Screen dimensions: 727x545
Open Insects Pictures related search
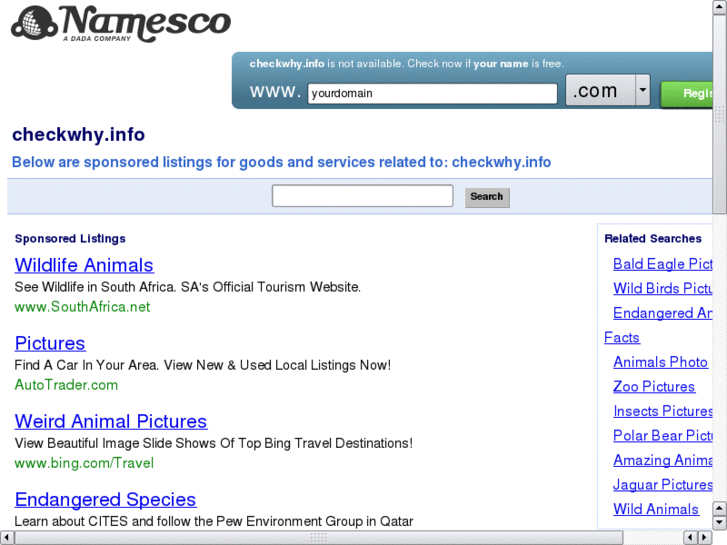click(663, 411)
